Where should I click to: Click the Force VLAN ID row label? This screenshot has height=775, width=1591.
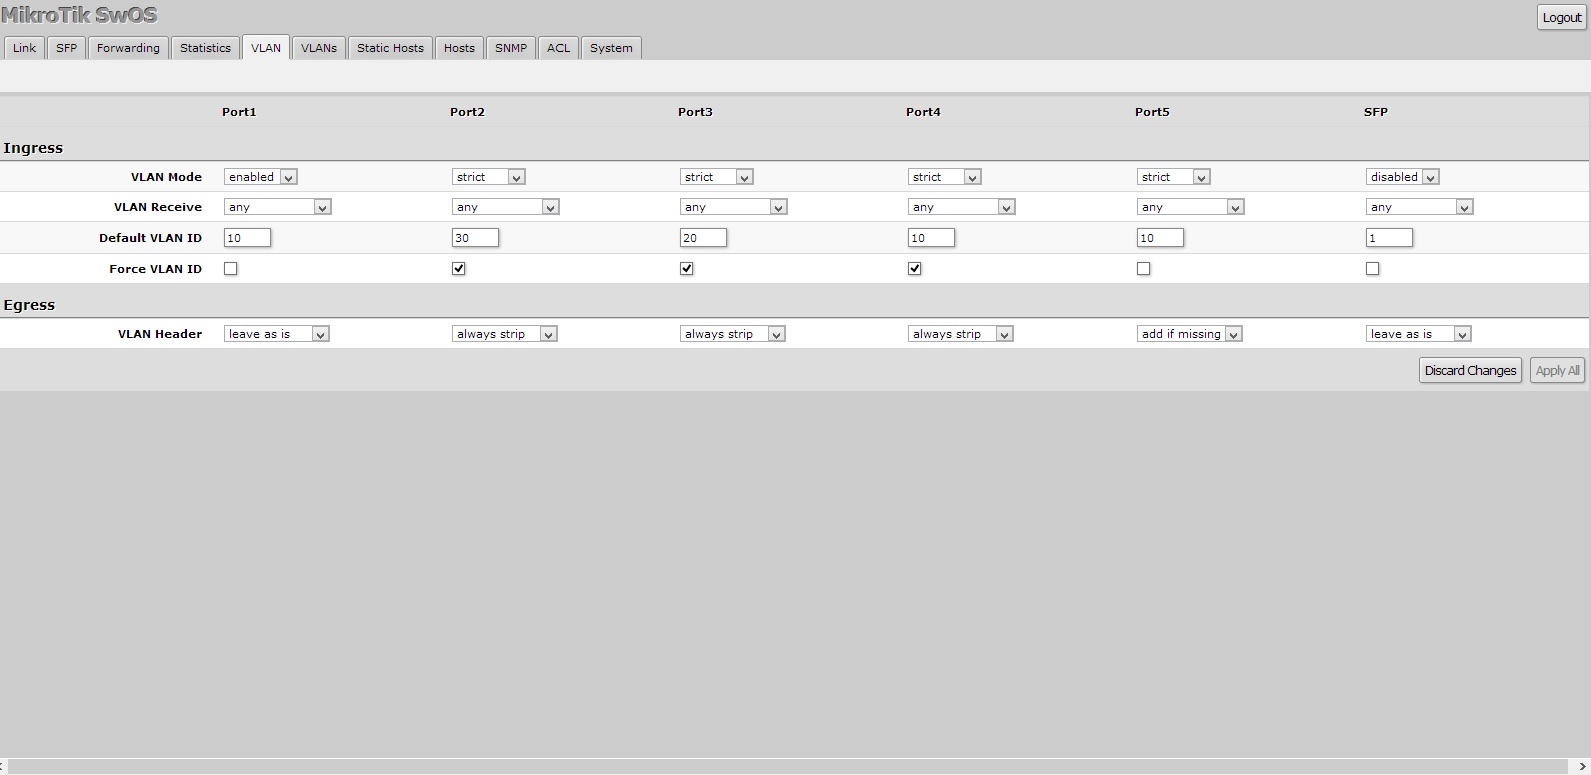tap(155, 269)
